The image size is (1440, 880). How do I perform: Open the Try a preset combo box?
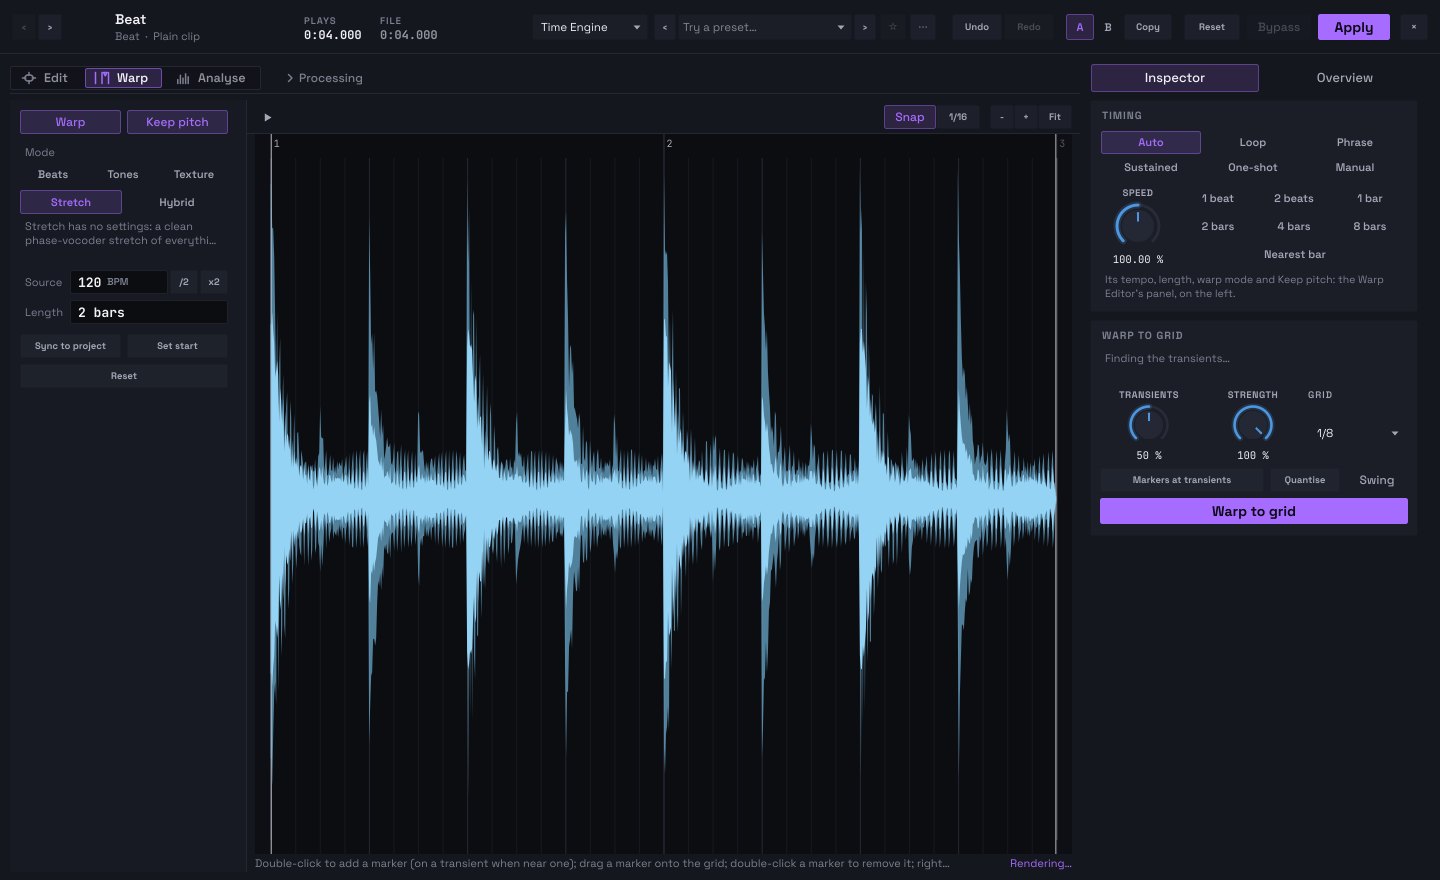point(764,28)
